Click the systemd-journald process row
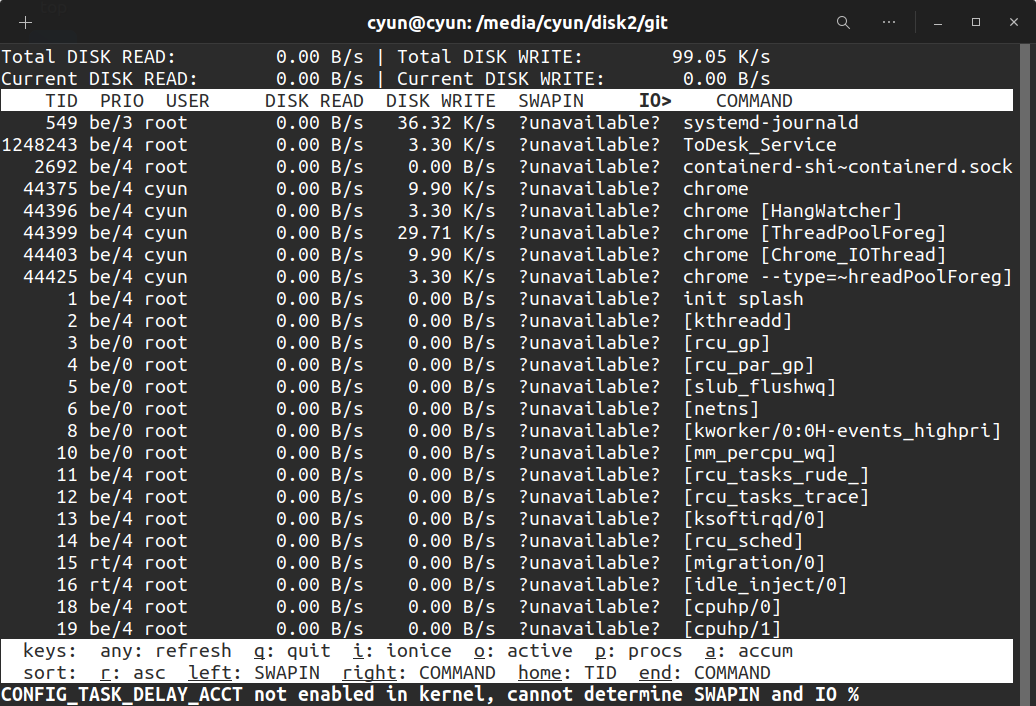The image size is (1036, 706). [507, 123]
